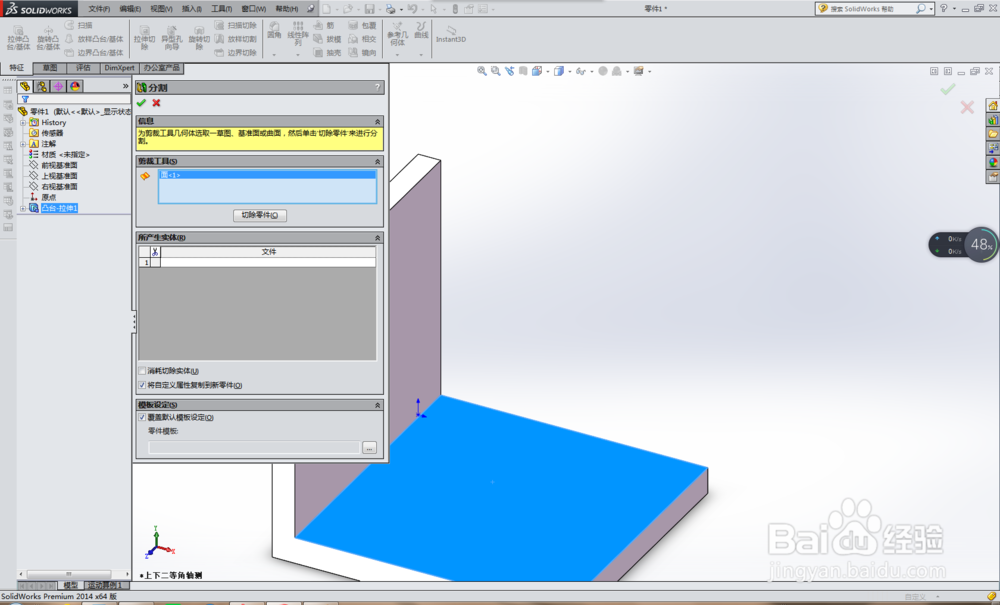Screen dimensions: 1000x605
Task: Click the 零件模板 path field
Action: coord(254,448)
